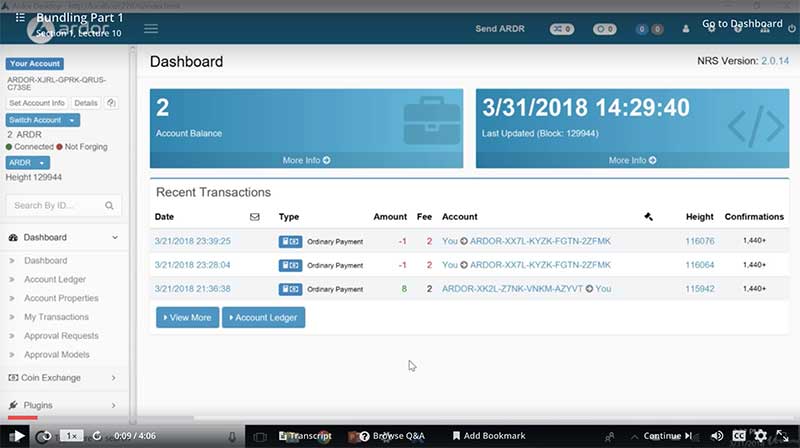Open the course section list icon
This screenshot has height=448, width=800.
pos(20,18)
